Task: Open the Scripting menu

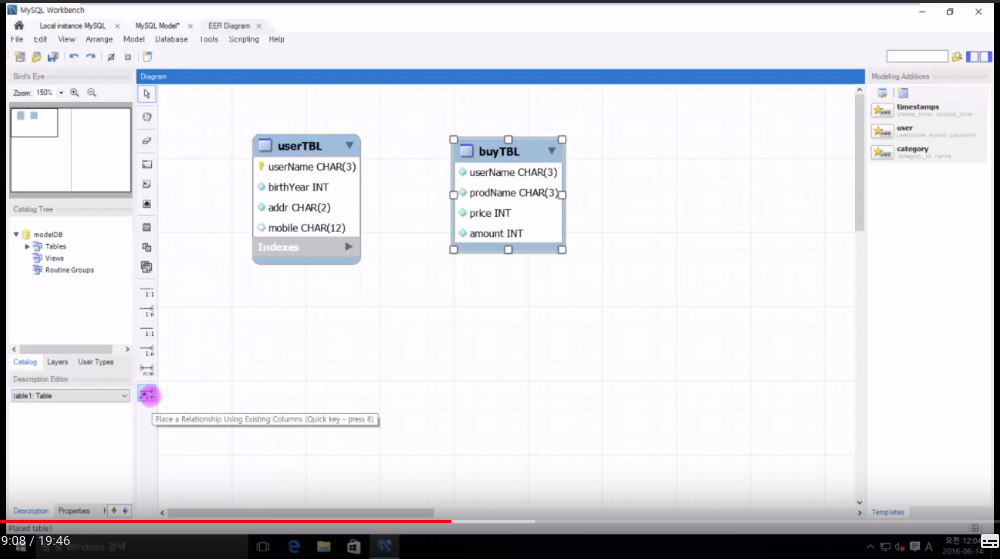Action: 244,40
